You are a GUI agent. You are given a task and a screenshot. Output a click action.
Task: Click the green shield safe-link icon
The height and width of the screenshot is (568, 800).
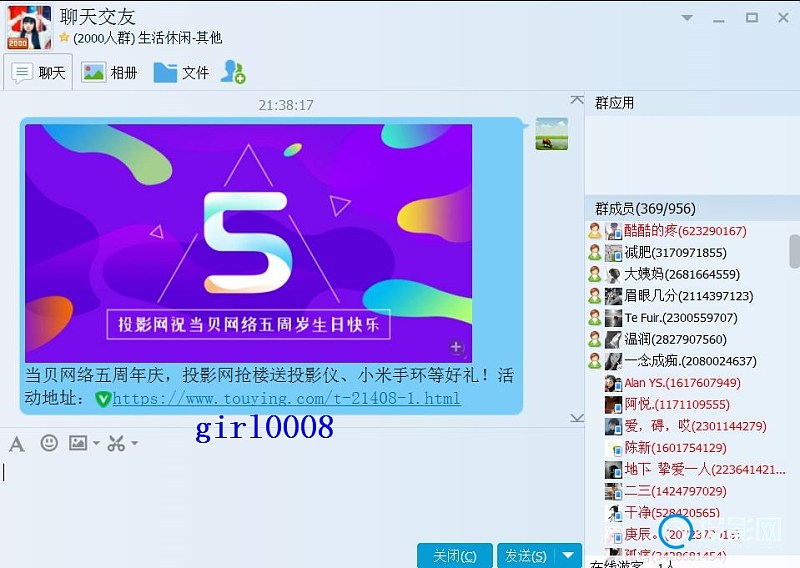(x=103, y=399)
